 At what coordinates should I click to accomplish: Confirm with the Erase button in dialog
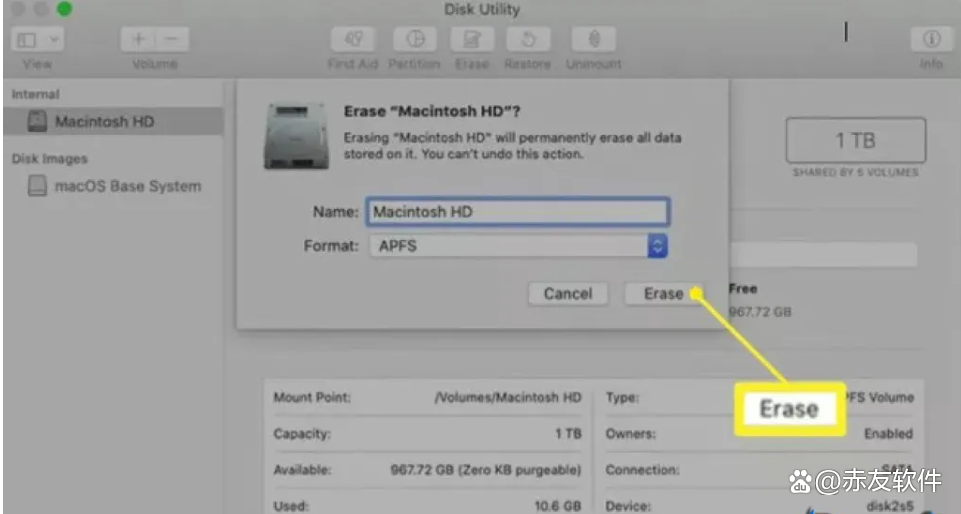(x=662, y=294)
